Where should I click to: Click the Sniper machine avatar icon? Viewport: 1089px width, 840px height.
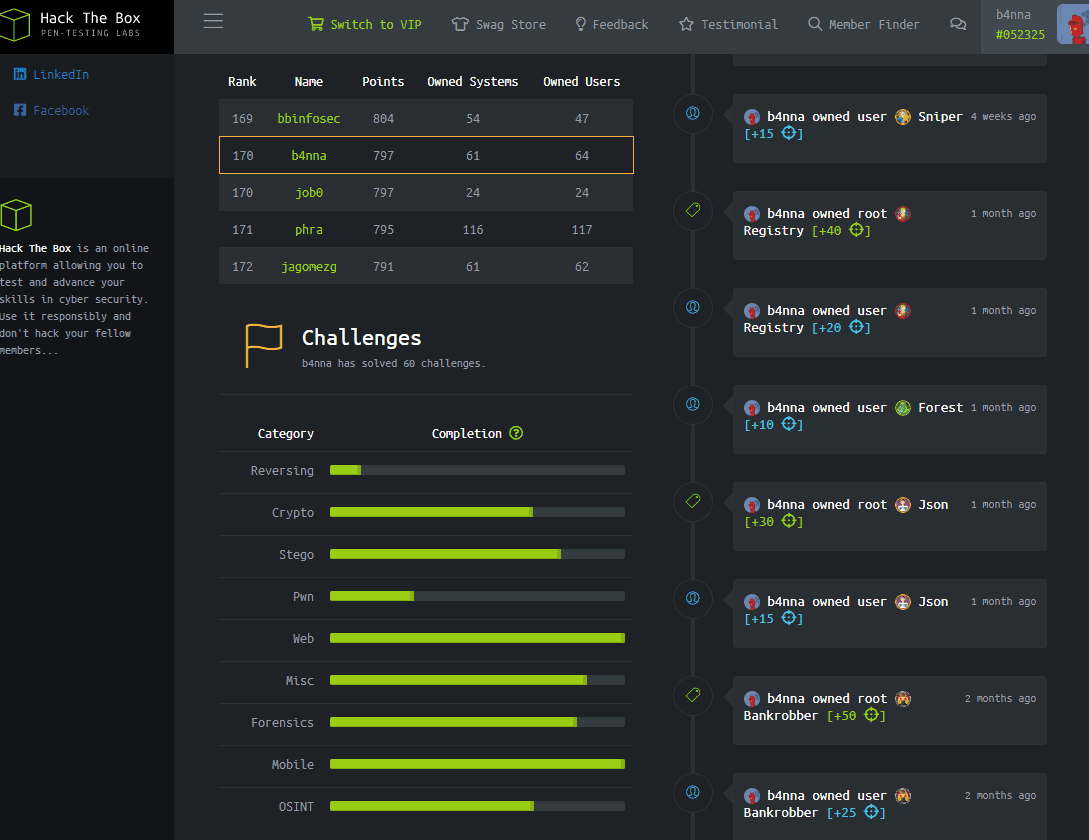click(x=903, y=117)
